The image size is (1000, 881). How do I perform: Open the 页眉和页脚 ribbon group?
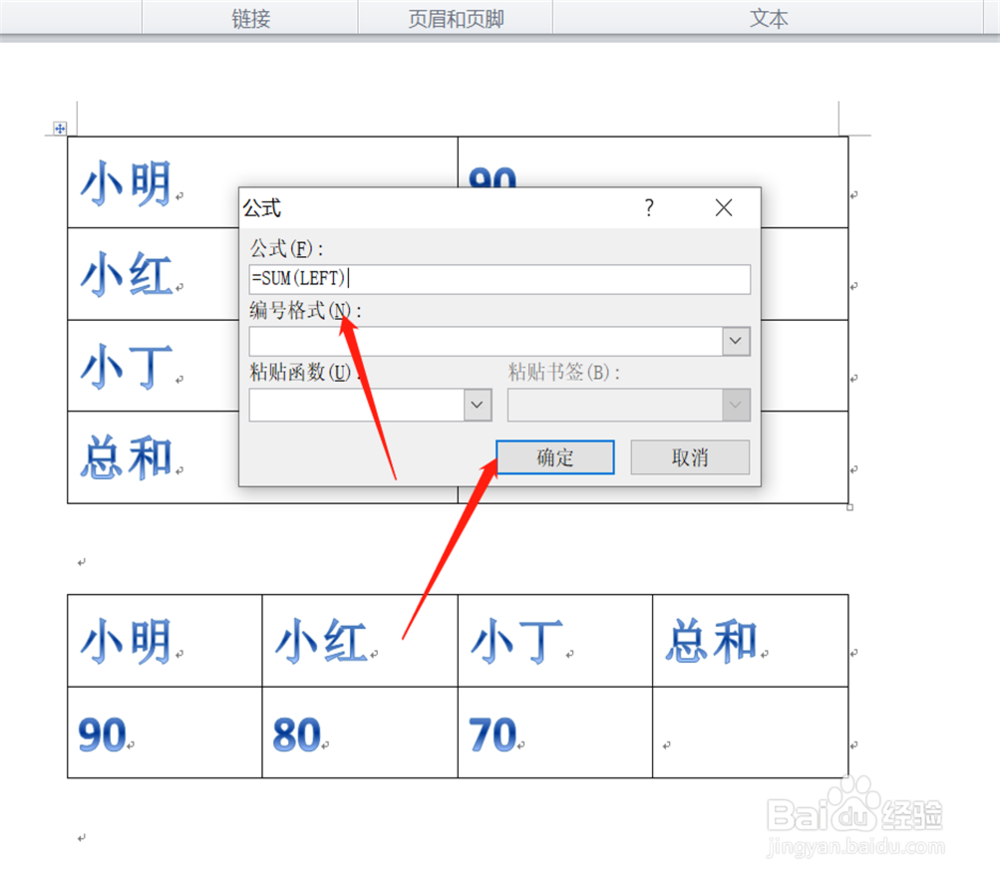pos(453,17)
